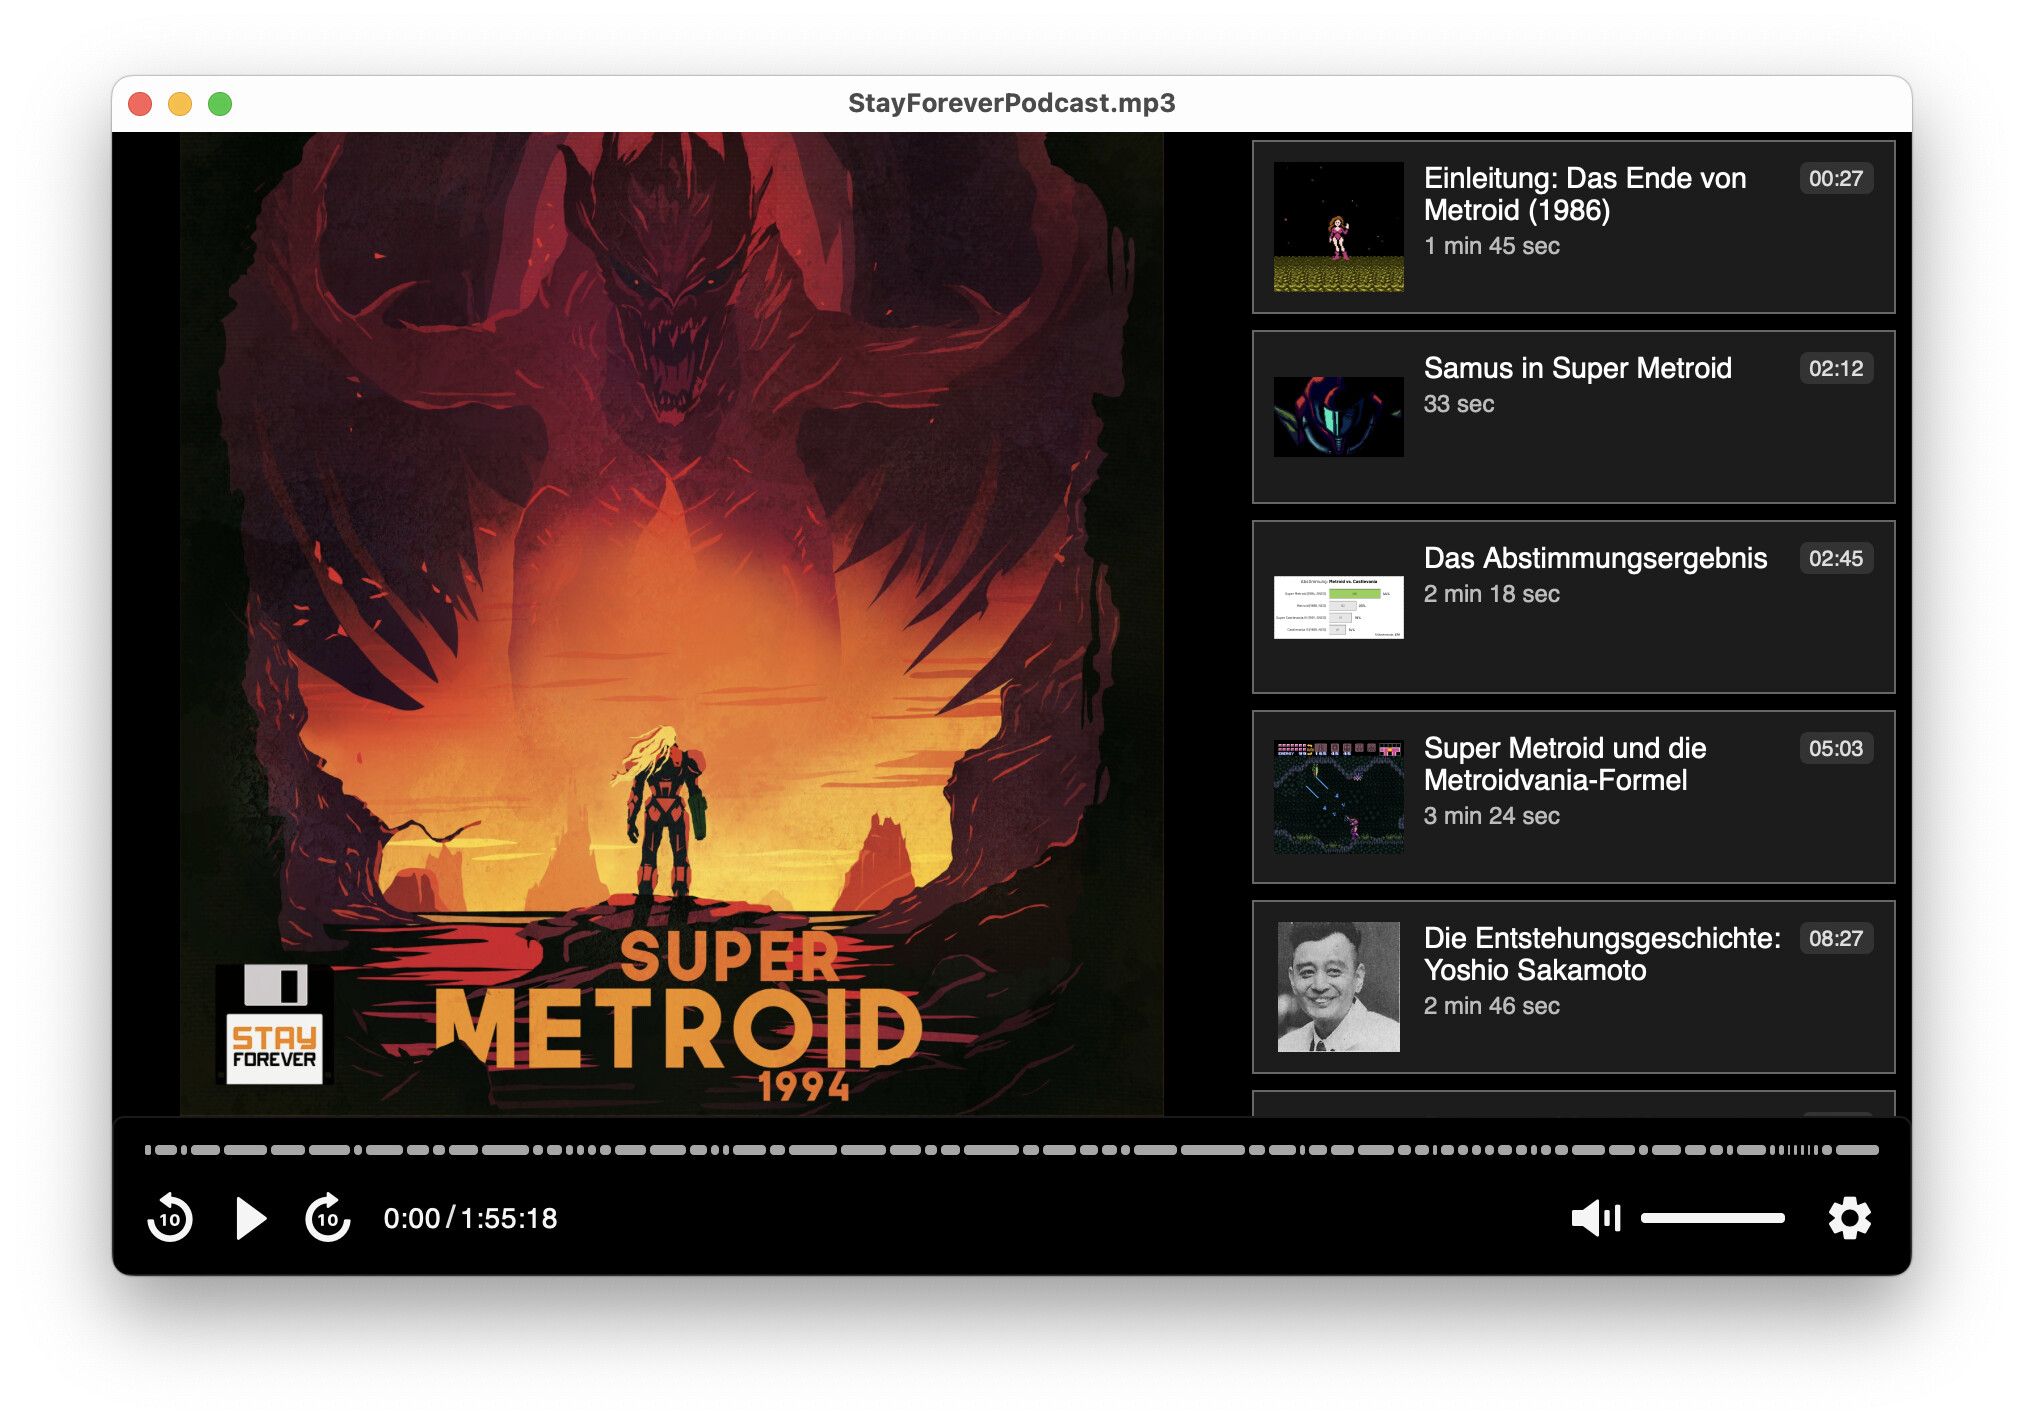Jump to chapter 'Samus in Super Metroid'

1573,417
